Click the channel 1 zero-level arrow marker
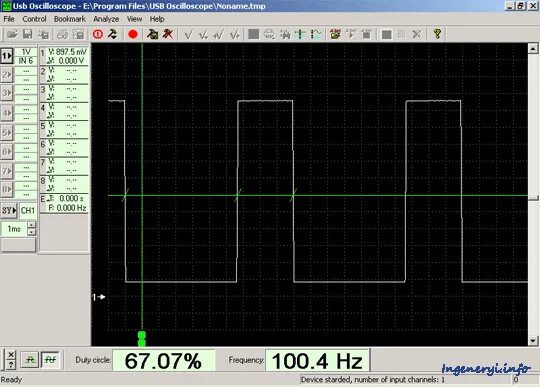Image resolution: width=540 pixels, height=387 pixels. [98, 297]
